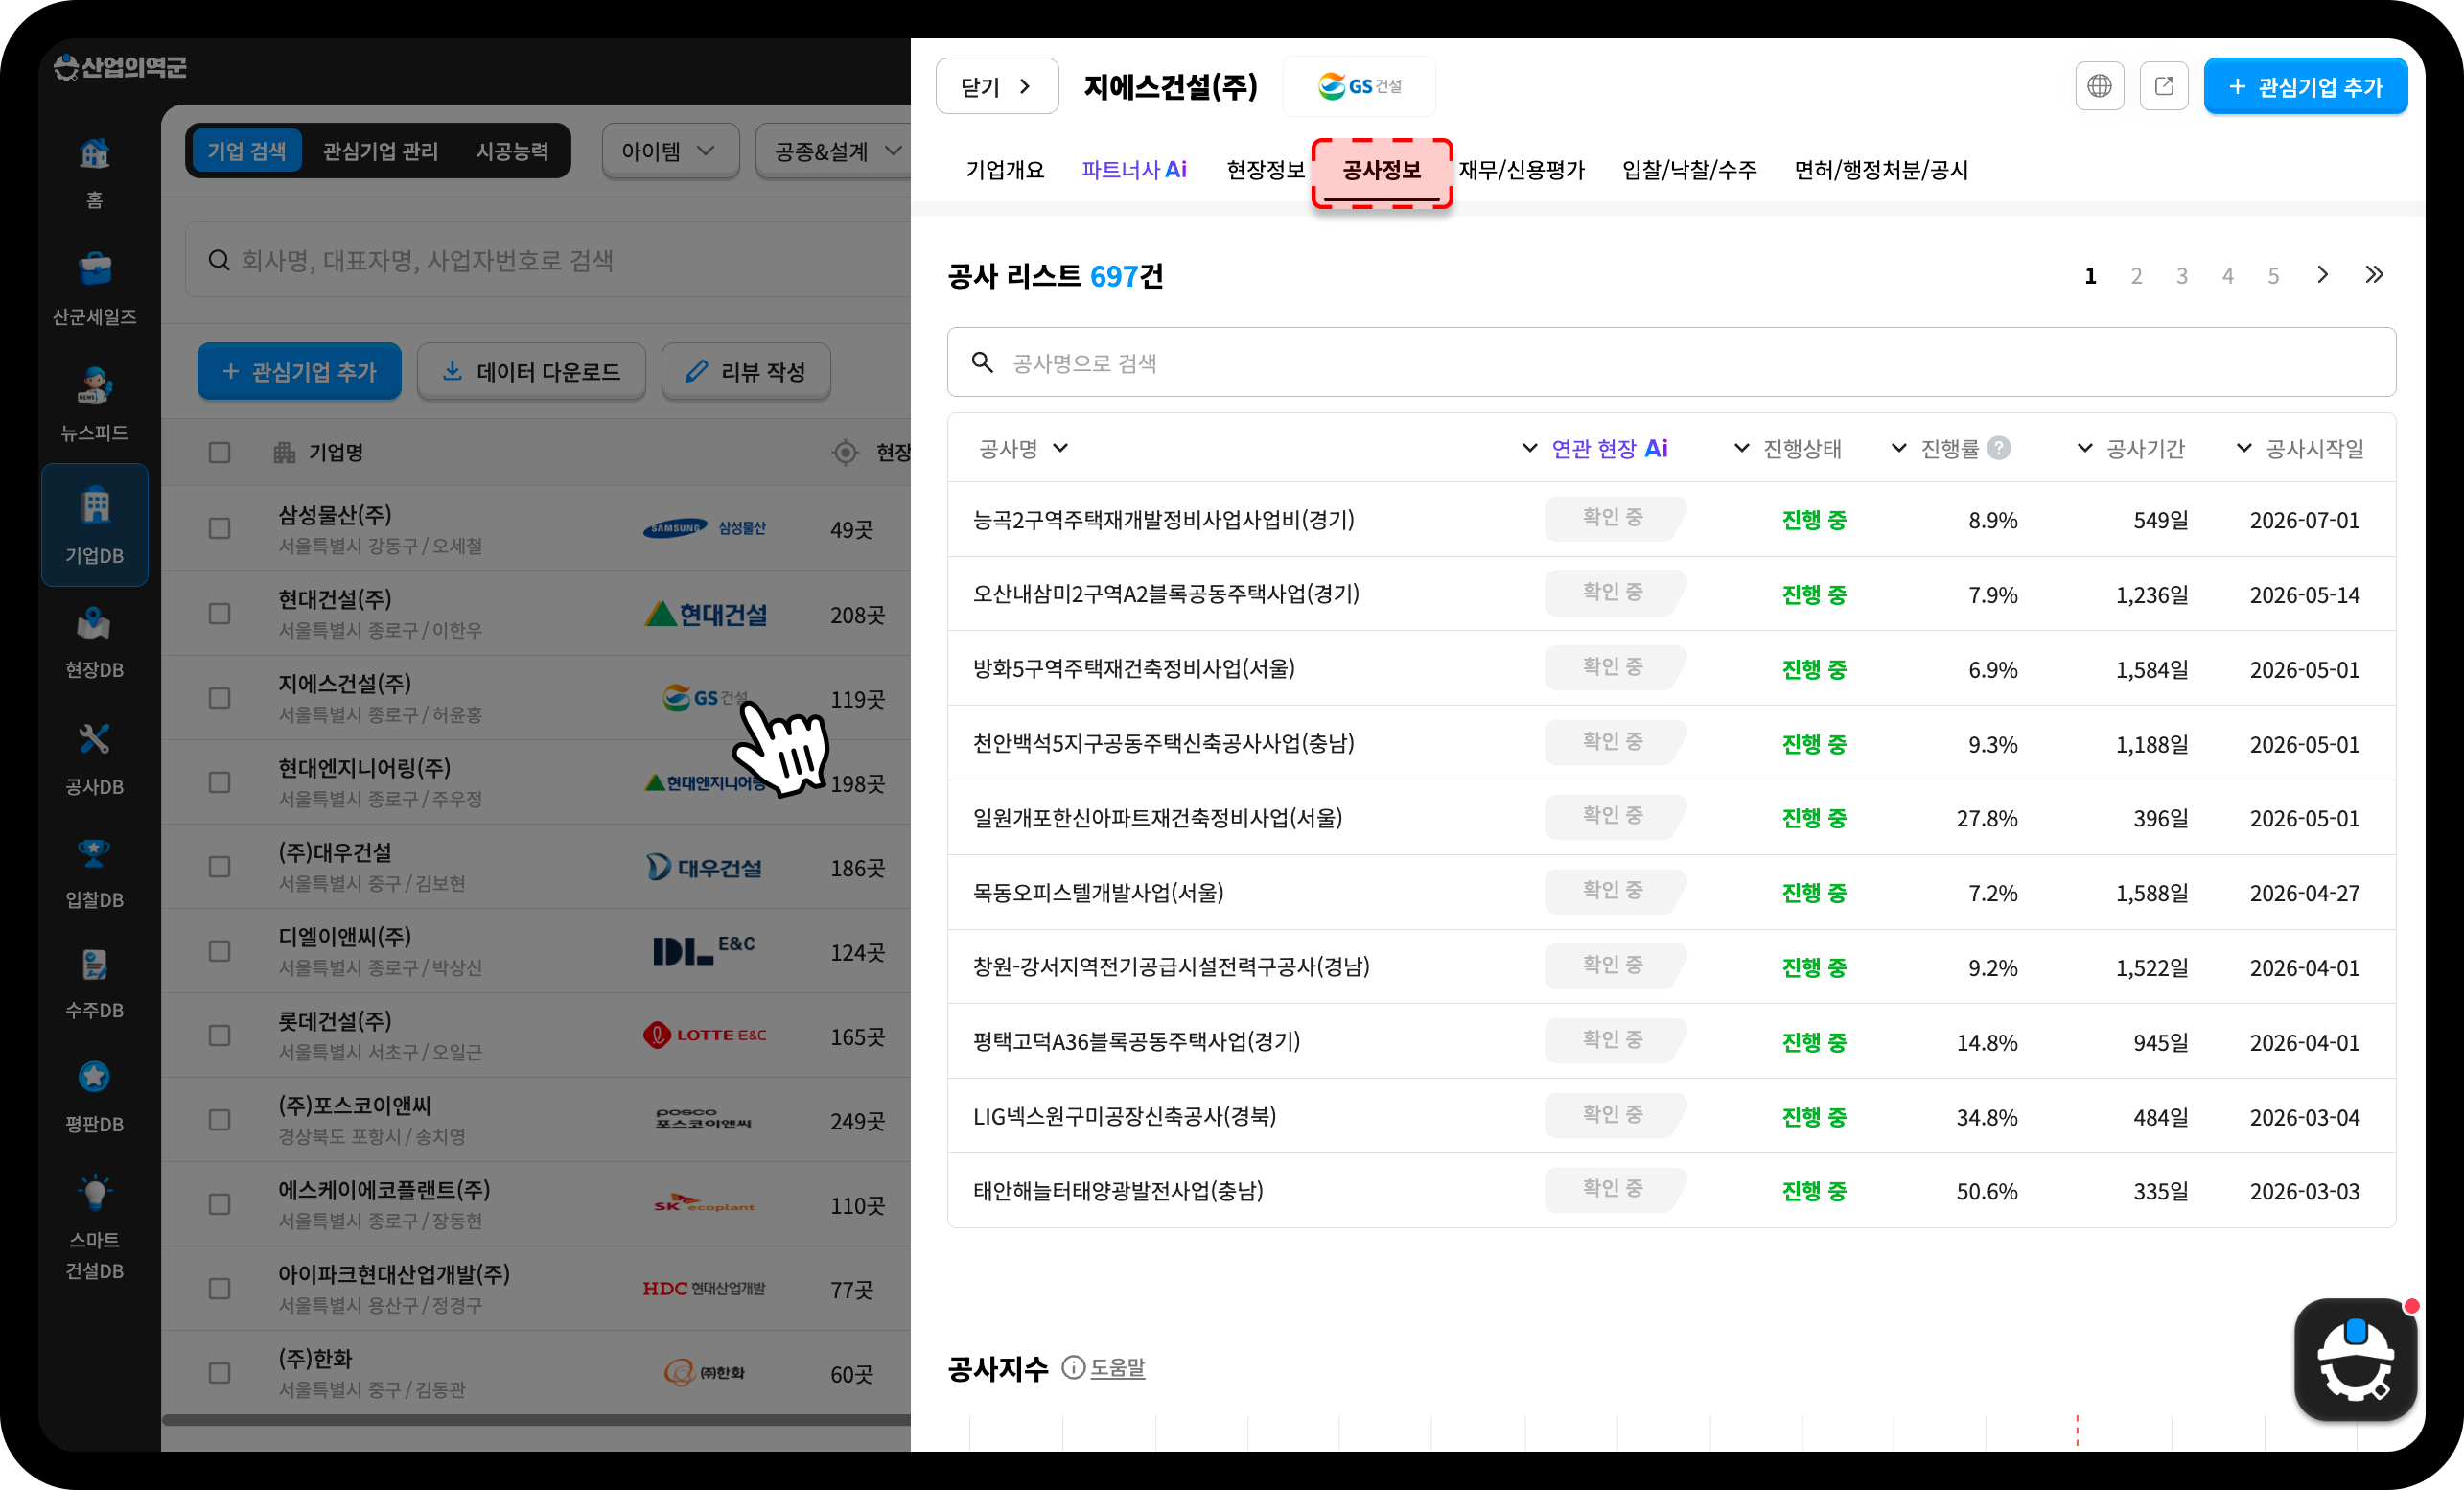
Task: Check the 삼성물산(주) row checkbox
Action: 219,528
